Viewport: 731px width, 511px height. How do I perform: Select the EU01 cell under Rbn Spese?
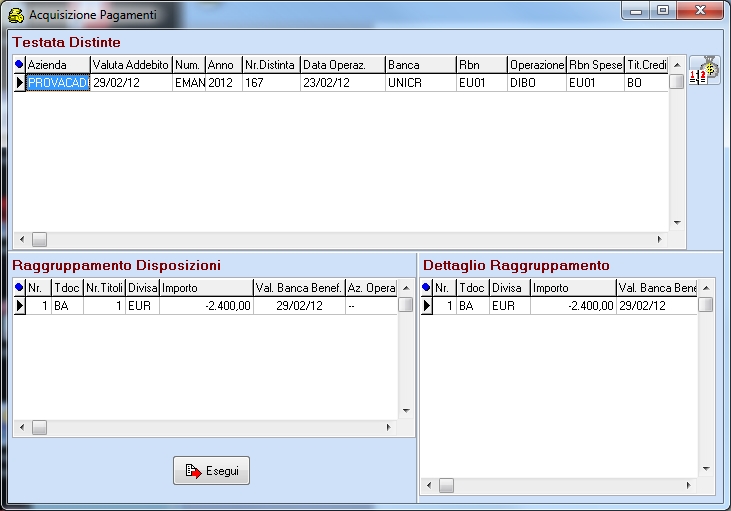[x=595, y=83]
